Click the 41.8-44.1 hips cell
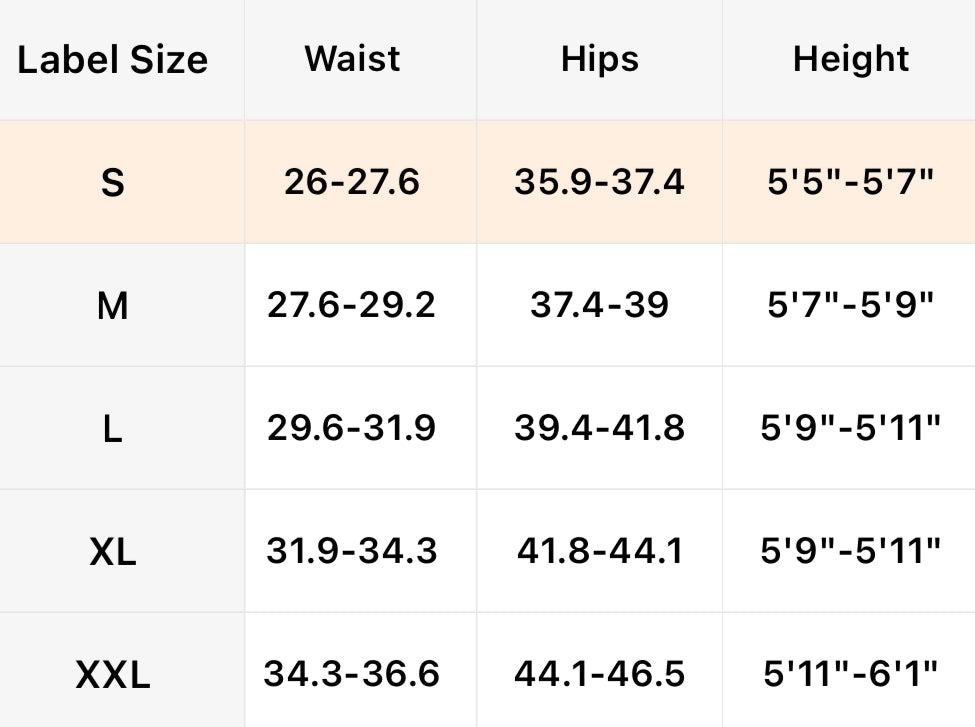The height and width of the screenshot is (727, 975). tap(599, 550)
